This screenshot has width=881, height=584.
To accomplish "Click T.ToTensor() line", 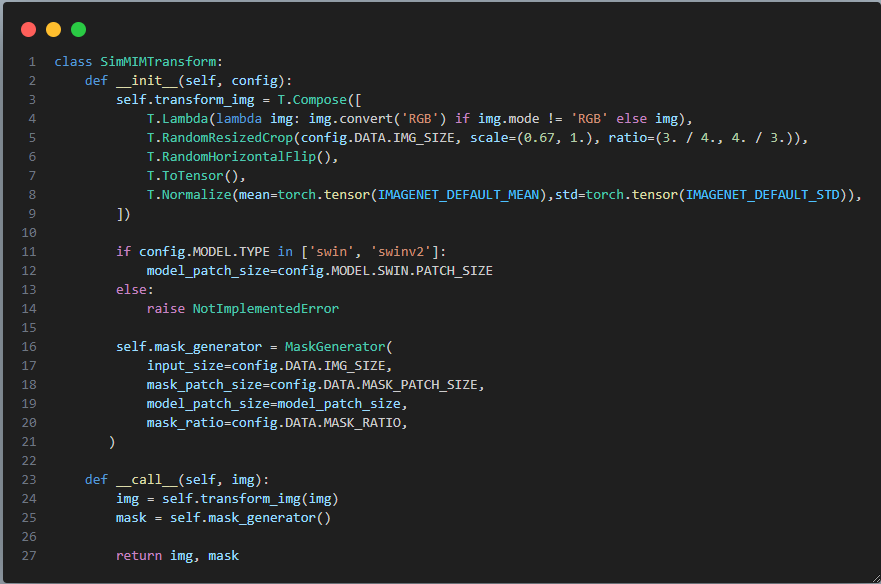I will tap(196, 176).
